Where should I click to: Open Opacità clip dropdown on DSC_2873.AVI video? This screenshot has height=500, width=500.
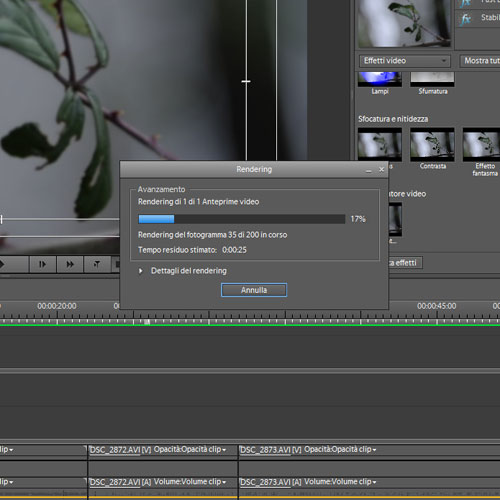[374, 450]
